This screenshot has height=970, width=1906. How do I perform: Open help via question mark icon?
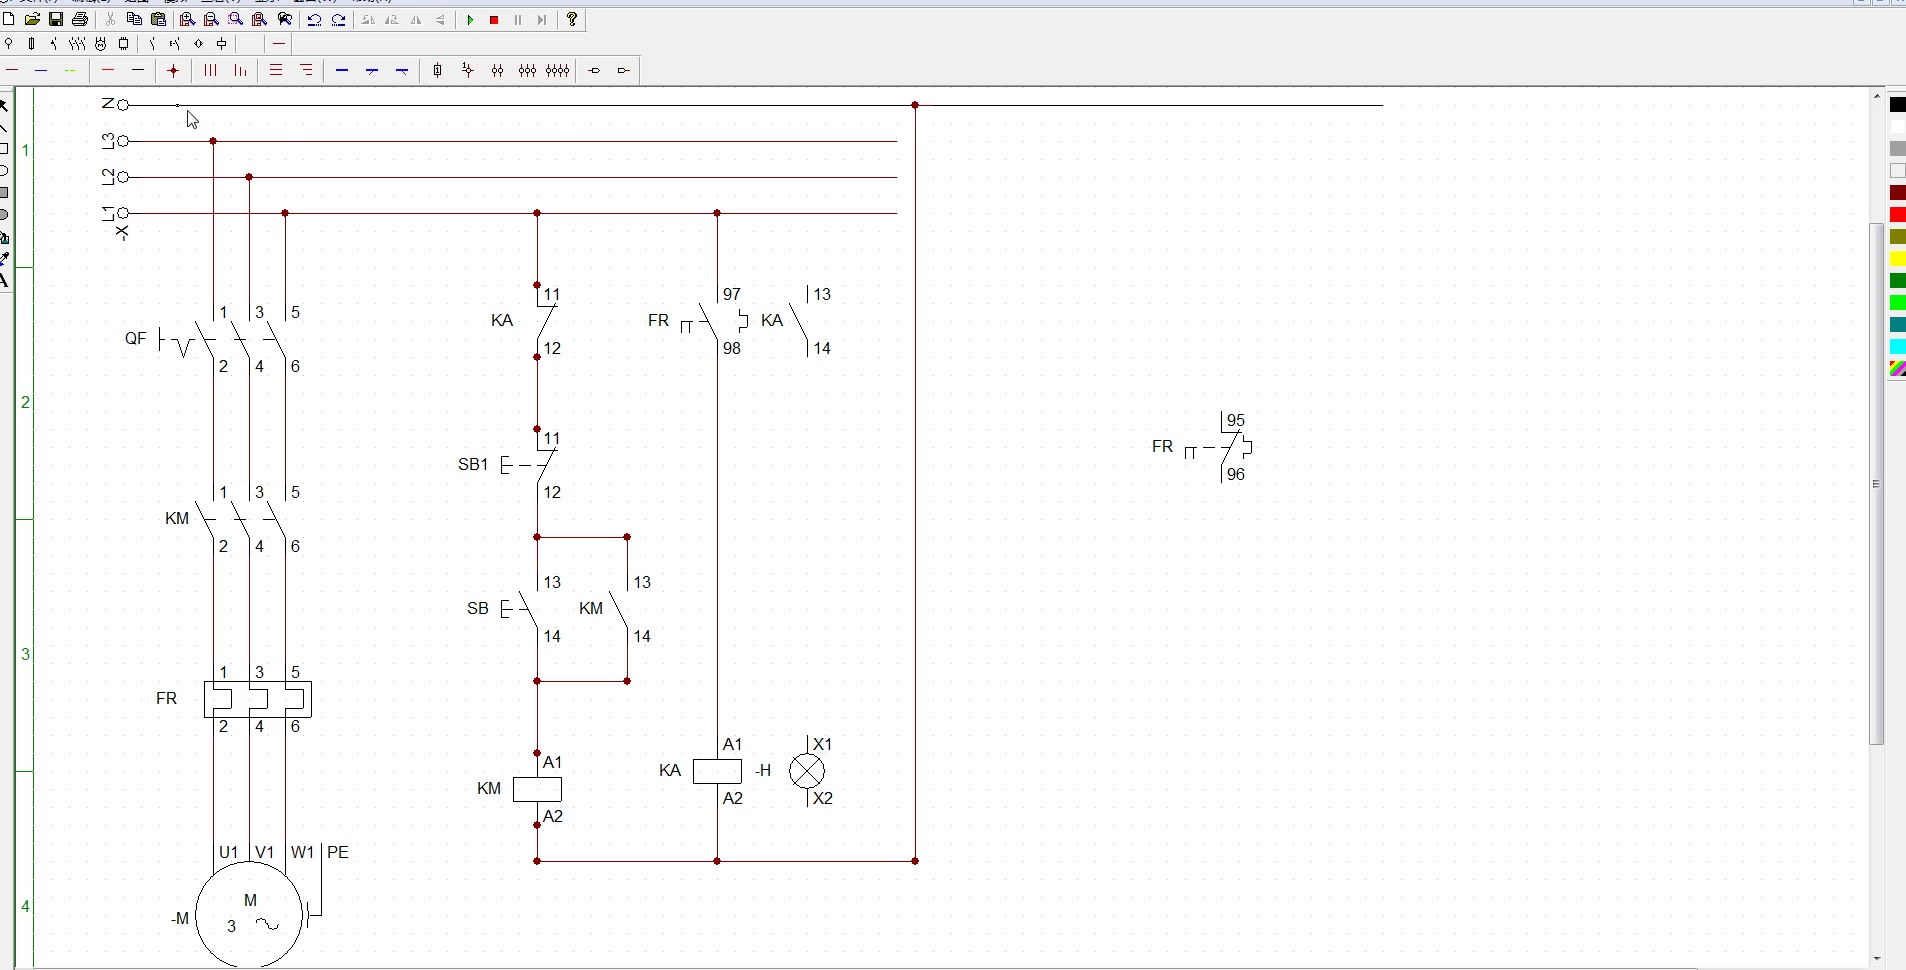coord(572,19)
